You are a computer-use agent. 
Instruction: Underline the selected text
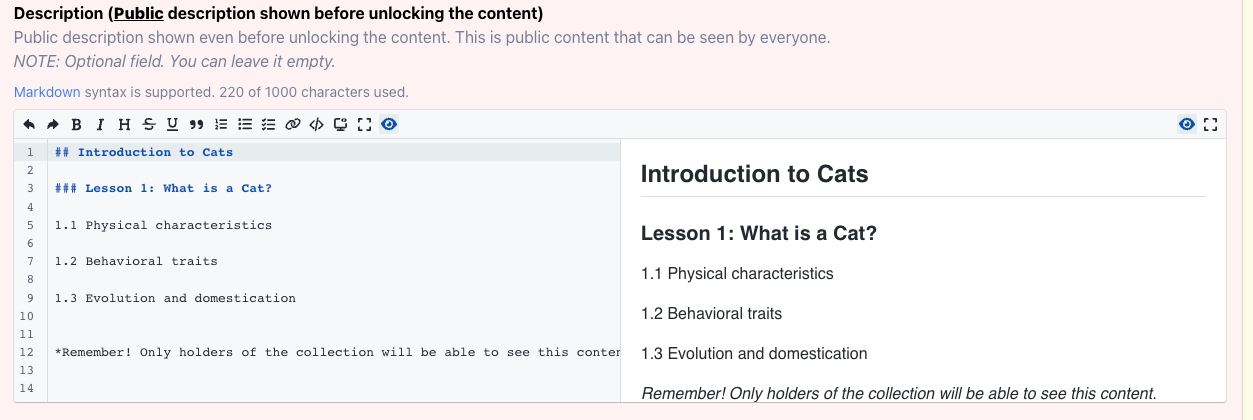pyautogui.click(x=172, y=125)
